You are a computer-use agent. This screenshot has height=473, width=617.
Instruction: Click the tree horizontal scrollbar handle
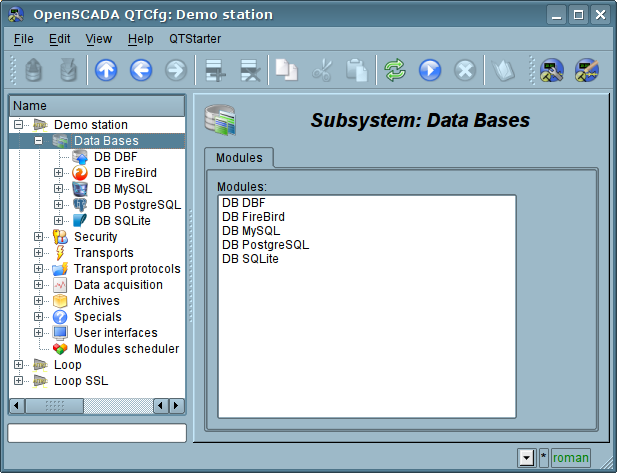coord(54,406)
